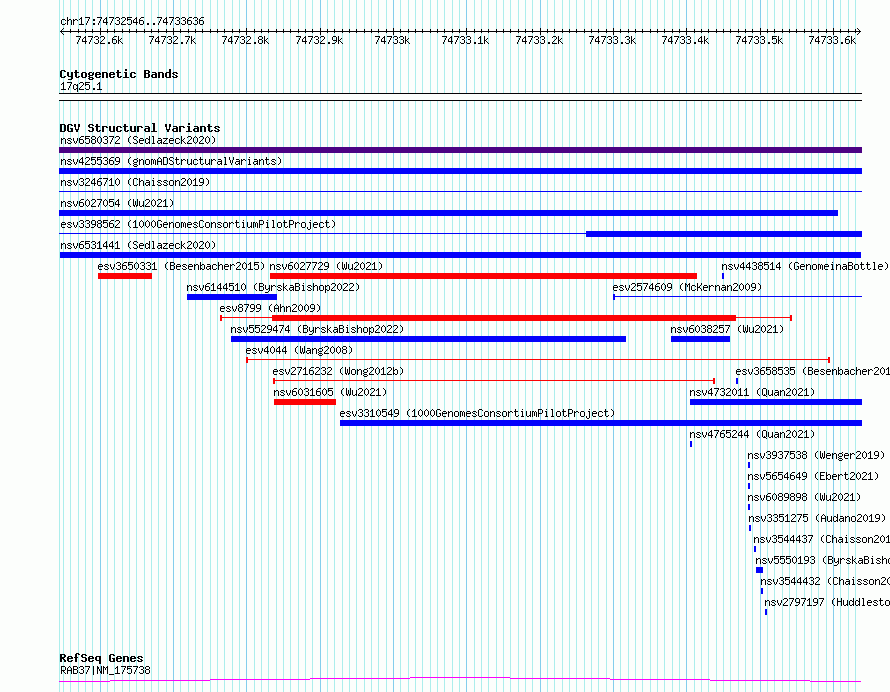Select the thick blue esv3398562 bar segment
Image resolution: width=890 pixels, height=692 pixels.
click(x=724, y=234)
